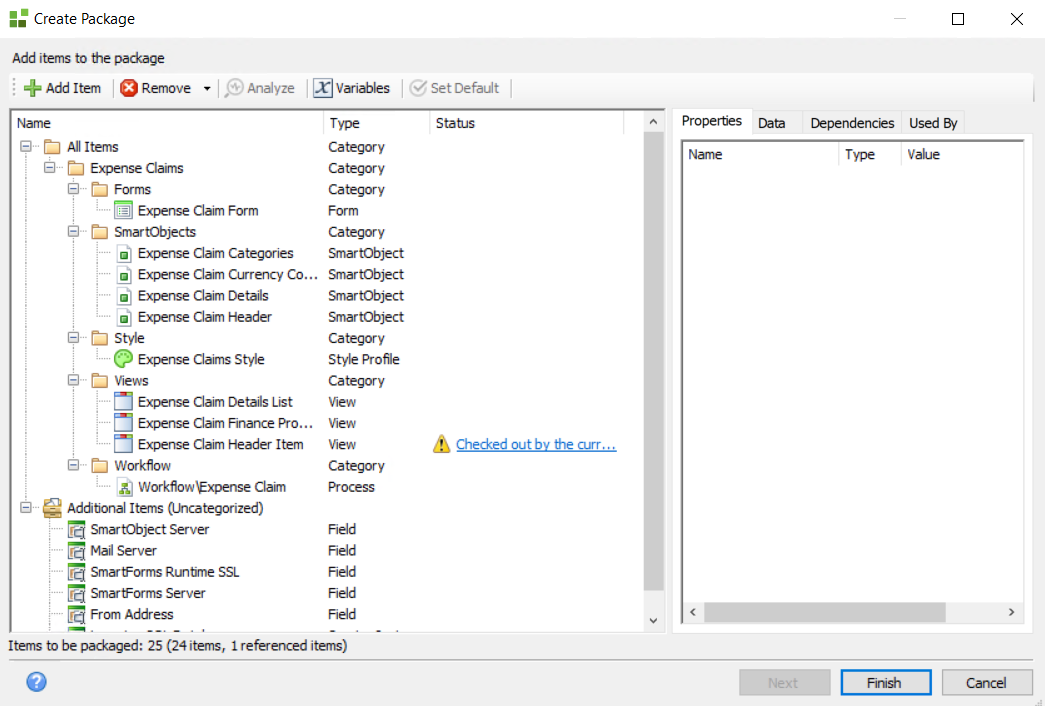
Task: Click the Mail Server field icon
Action: [76, 551]
